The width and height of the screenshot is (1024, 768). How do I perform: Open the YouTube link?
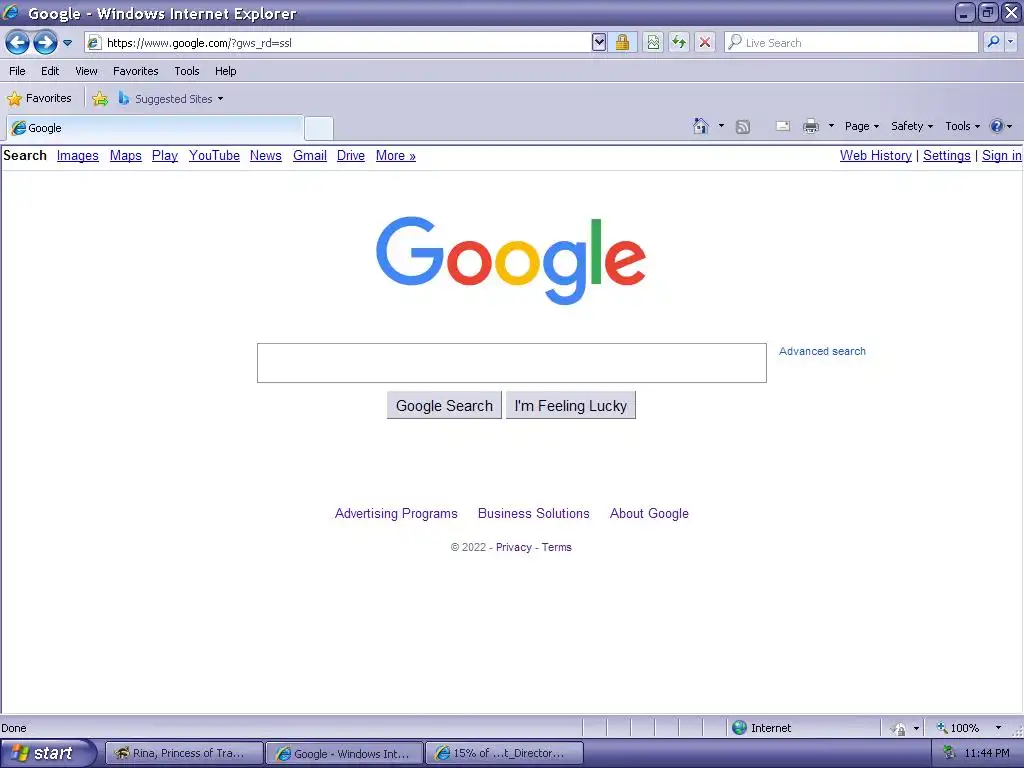[x=214, y=155]
